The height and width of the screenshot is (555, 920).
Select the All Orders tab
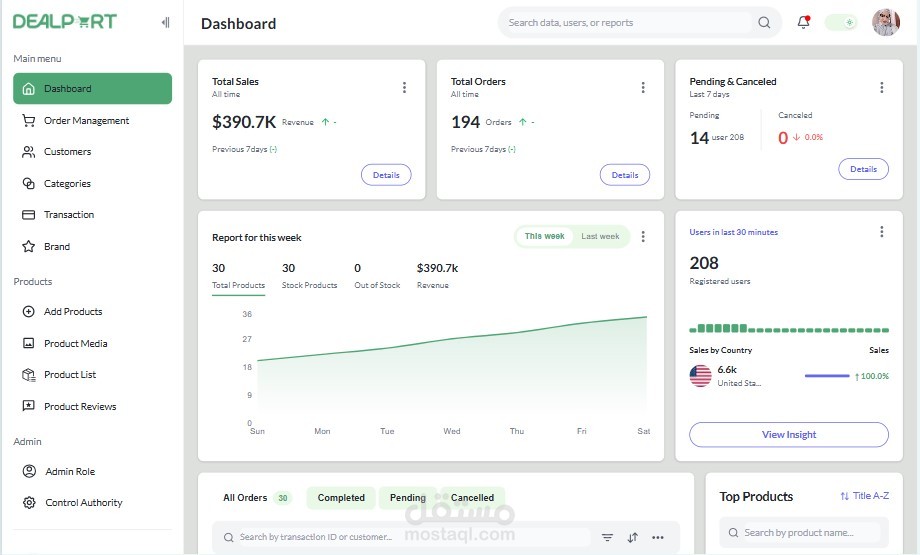pyautogui.click(x=256, y=498)
